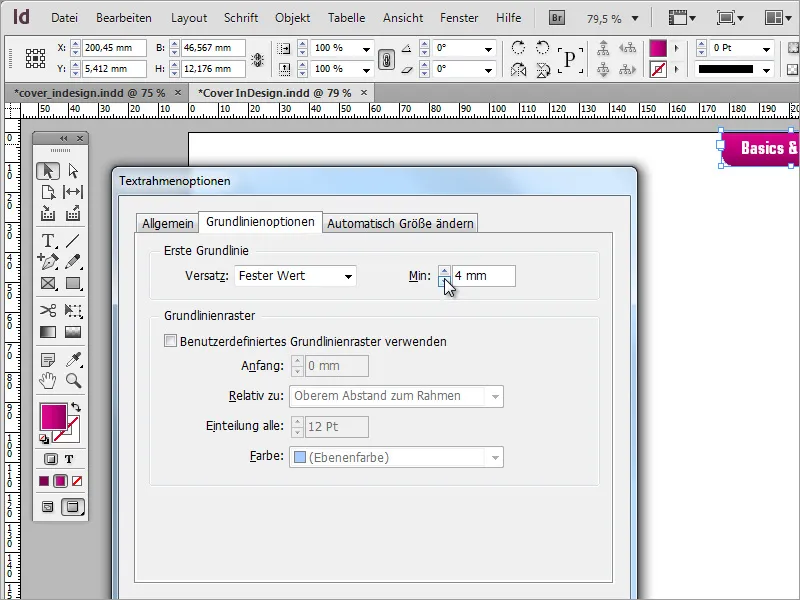Open the Bearbeiten menu
This screenshot has width=800, height=600.
tap(123, 18)
